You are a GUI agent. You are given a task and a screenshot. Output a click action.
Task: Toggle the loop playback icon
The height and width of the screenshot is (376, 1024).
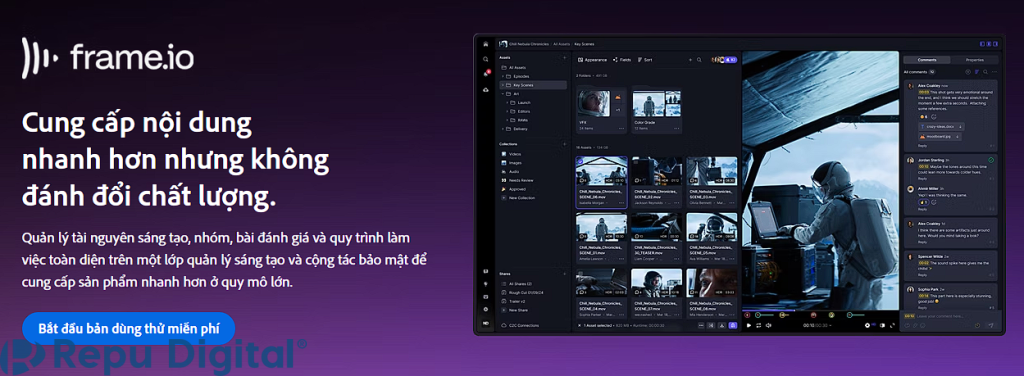click(x=758, y=325)
